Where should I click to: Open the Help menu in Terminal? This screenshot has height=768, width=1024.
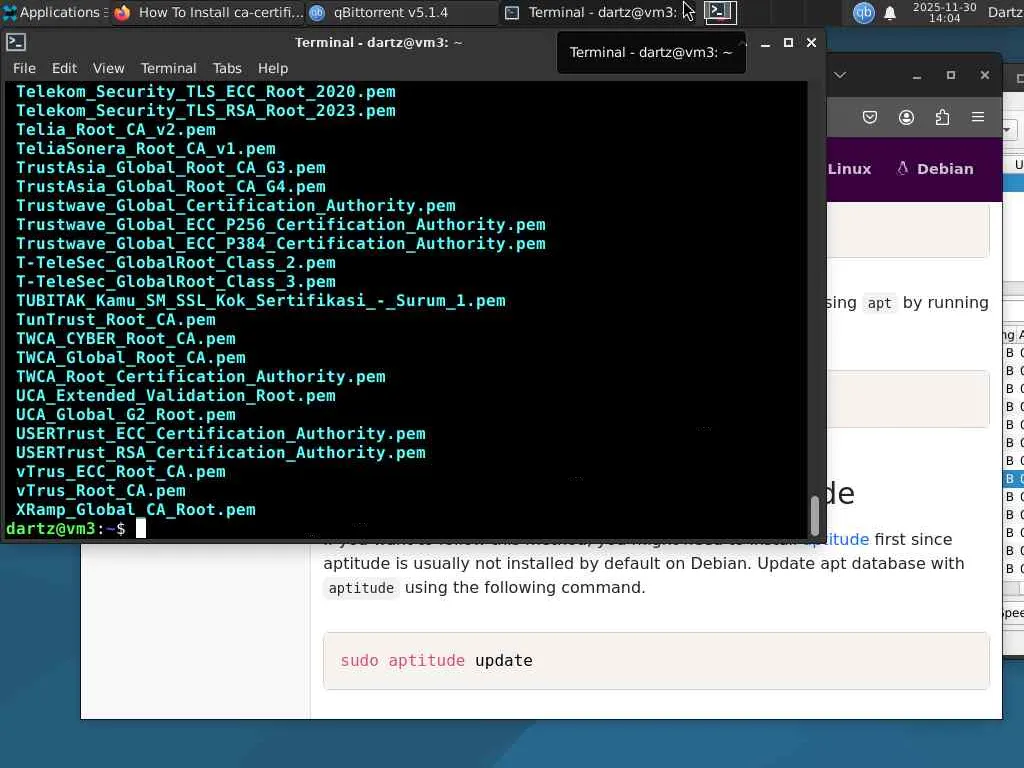272,68
